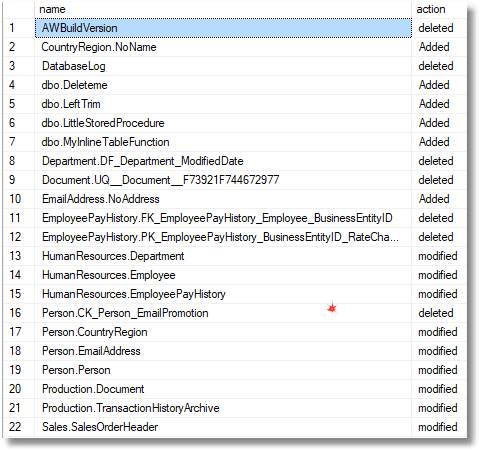The image size is (481, 452).
Task: Select 'modified' action for Person.Person
Action: click(439, 370)
